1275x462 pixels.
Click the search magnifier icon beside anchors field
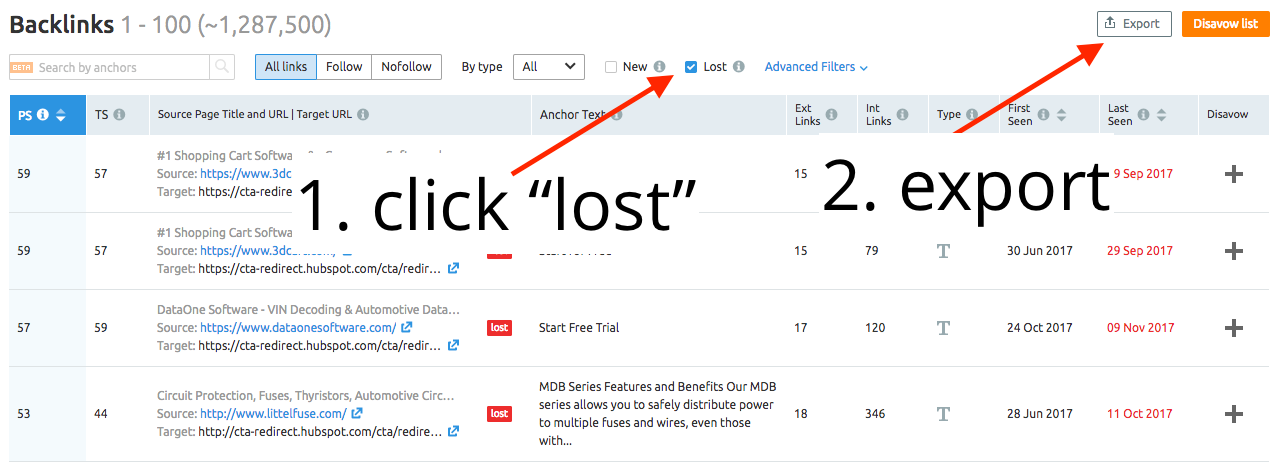(222, 67)
